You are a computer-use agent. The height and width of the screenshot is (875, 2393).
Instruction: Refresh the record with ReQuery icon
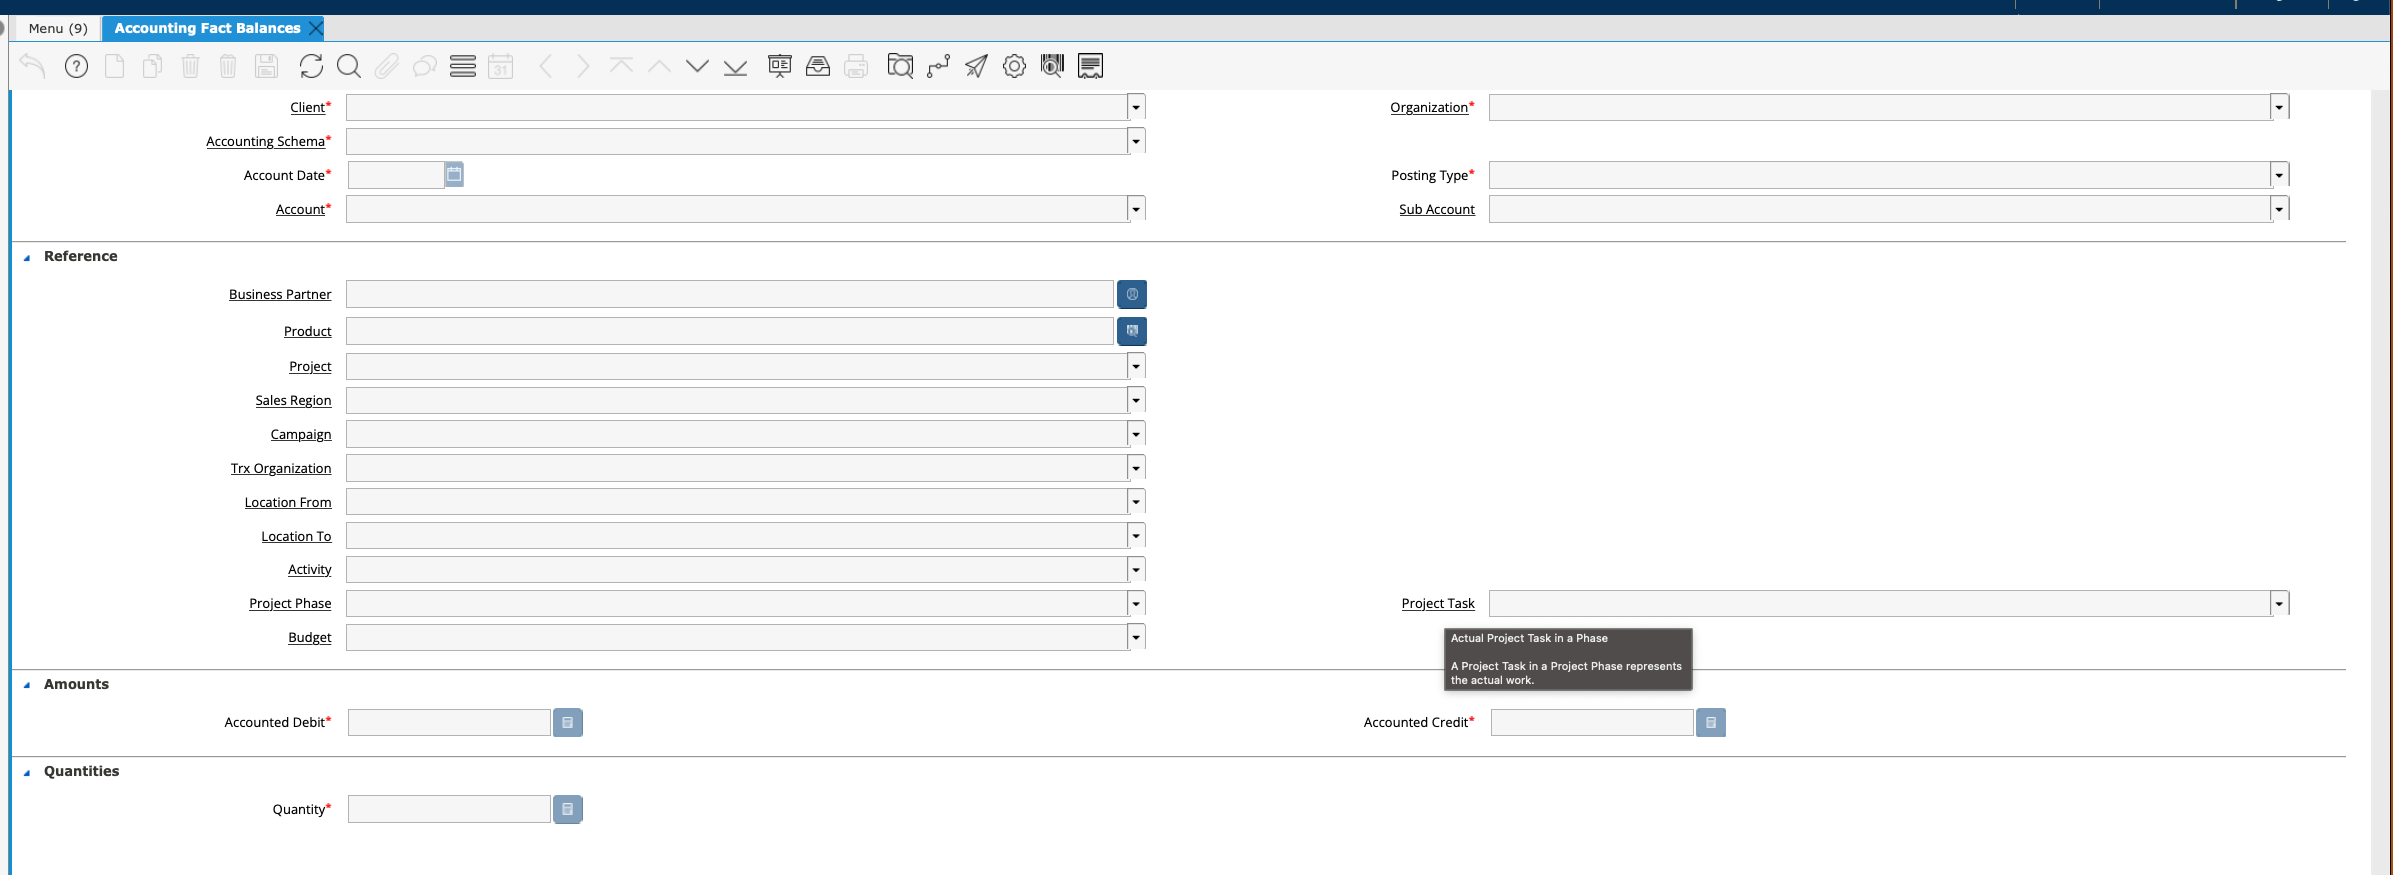pos(311,66)
